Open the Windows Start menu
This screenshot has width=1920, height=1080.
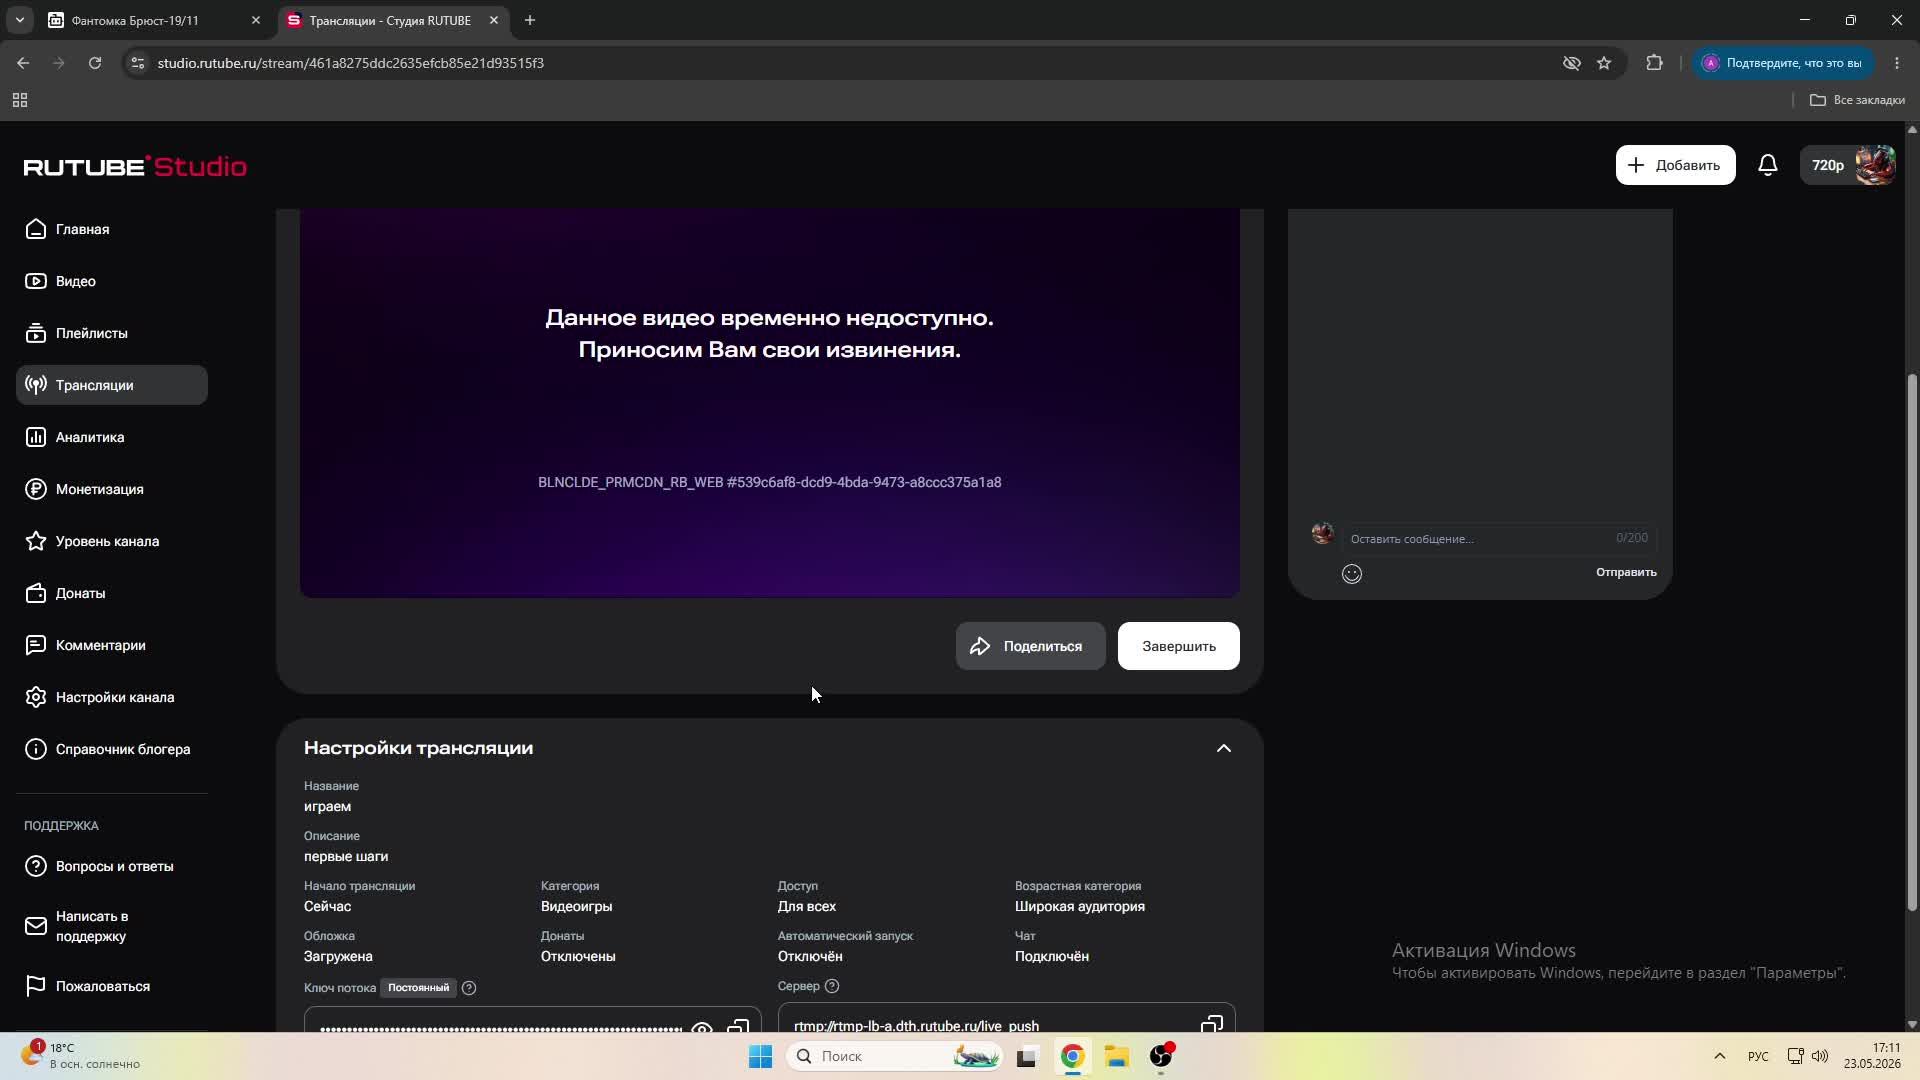pos(760,1056)
